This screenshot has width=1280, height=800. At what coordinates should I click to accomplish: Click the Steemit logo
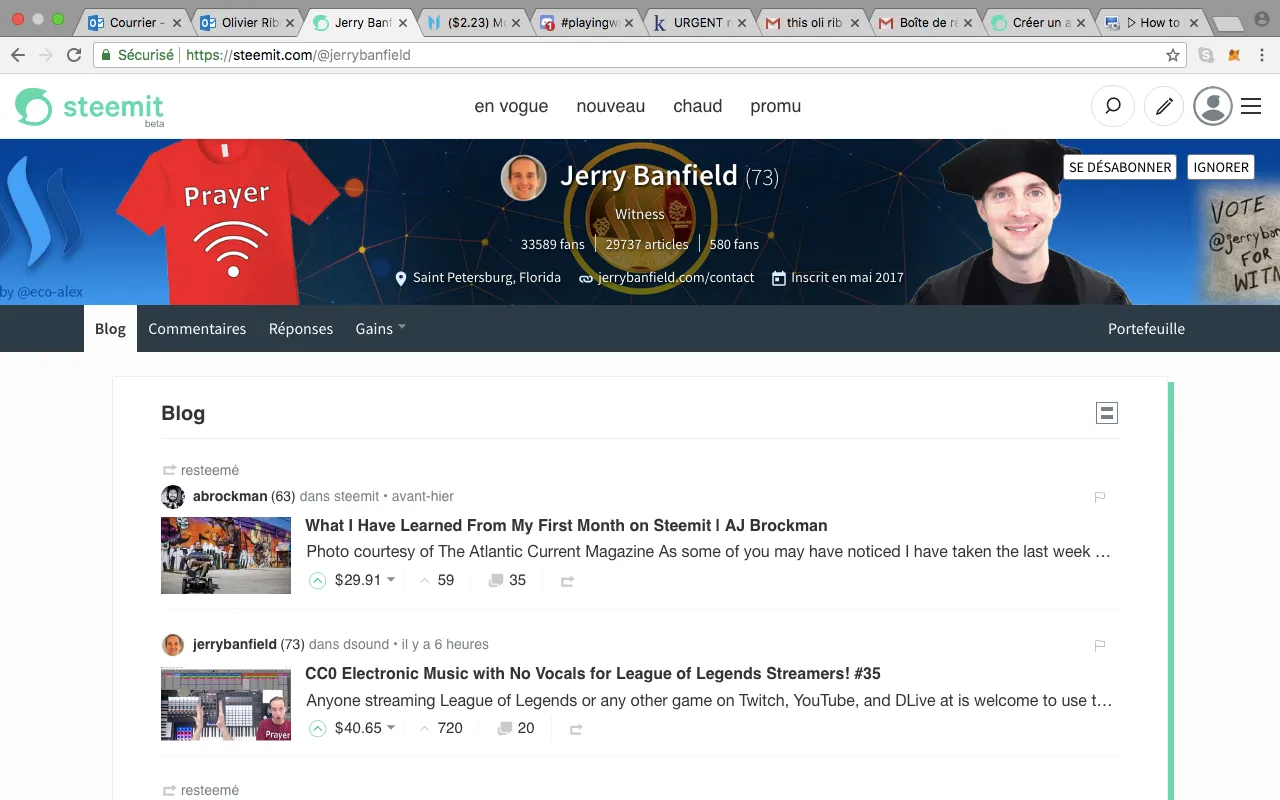pos(89,107)
